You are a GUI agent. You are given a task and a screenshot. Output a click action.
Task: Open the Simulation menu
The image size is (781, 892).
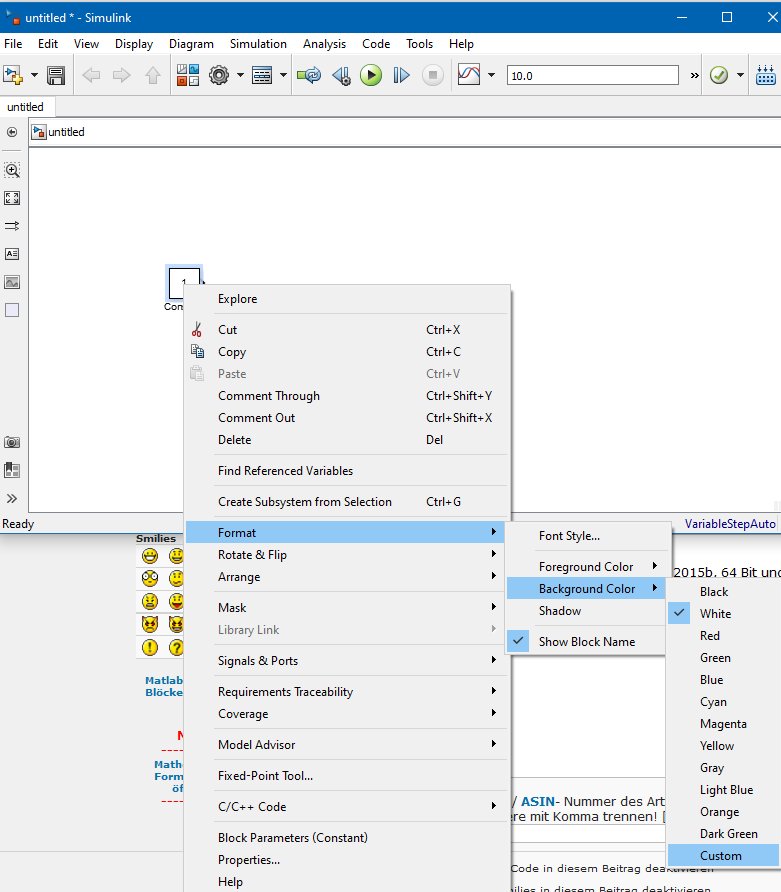pyautogui.click(x=258, y=44)
